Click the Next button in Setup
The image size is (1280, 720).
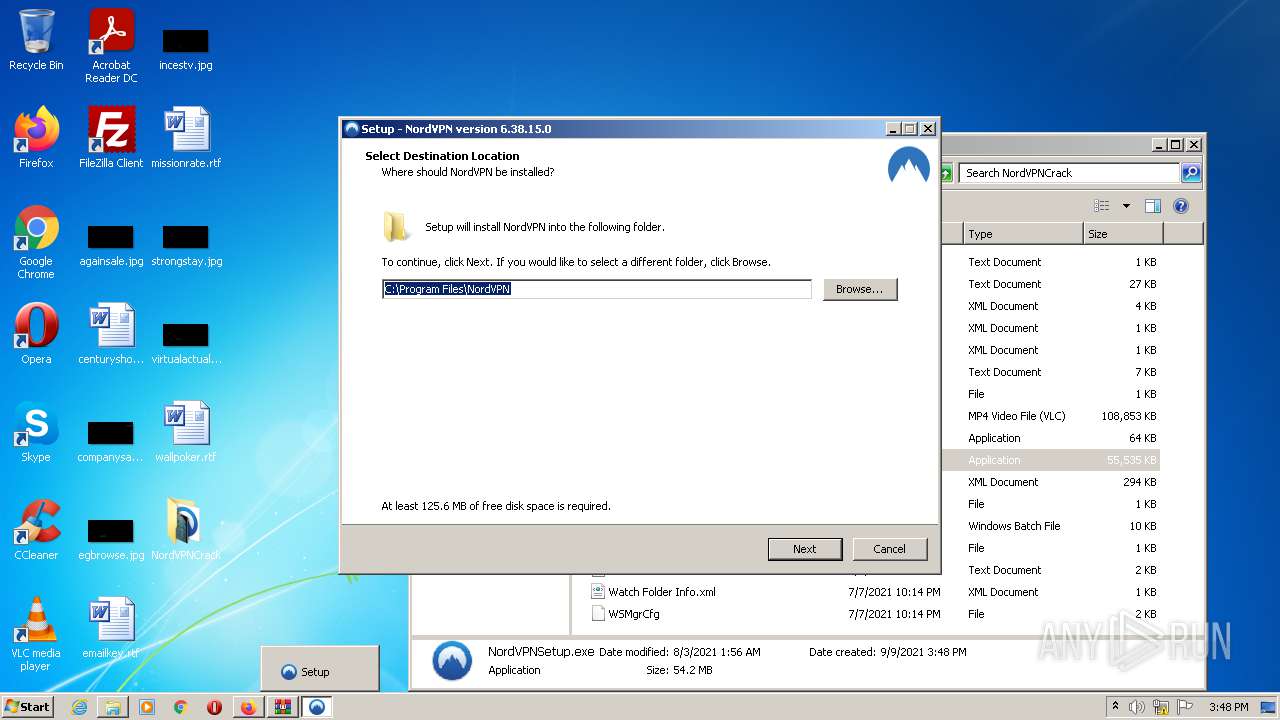pos(805,549)
